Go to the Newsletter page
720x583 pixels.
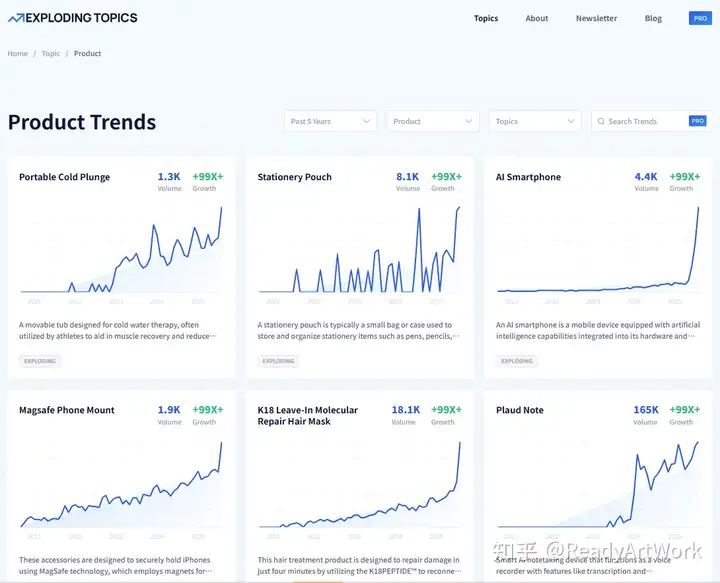[596, 18]
